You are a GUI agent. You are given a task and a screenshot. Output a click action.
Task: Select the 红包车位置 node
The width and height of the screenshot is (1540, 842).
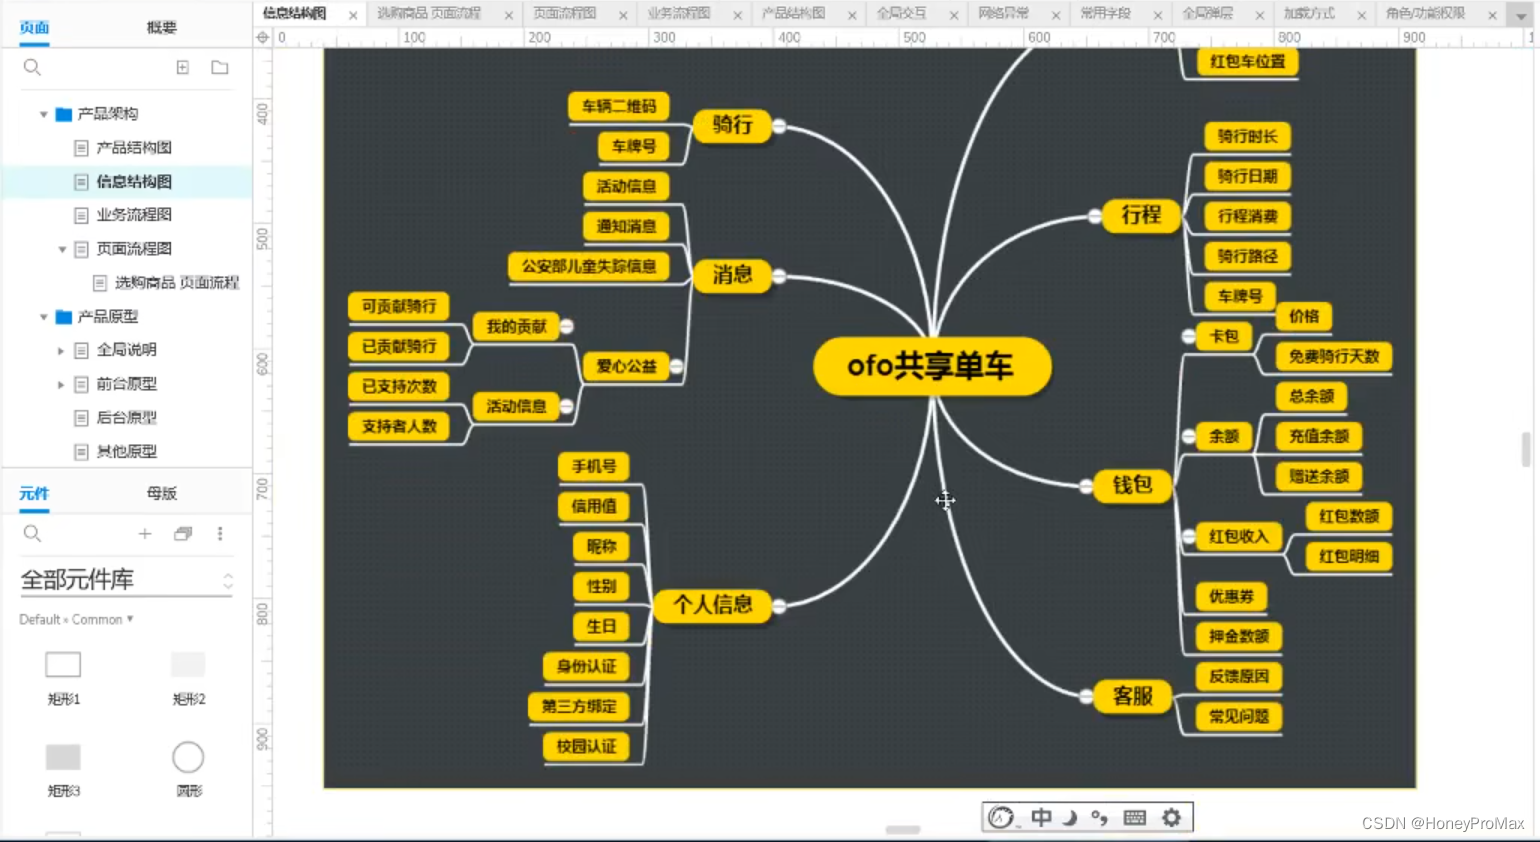point(1247,61)
